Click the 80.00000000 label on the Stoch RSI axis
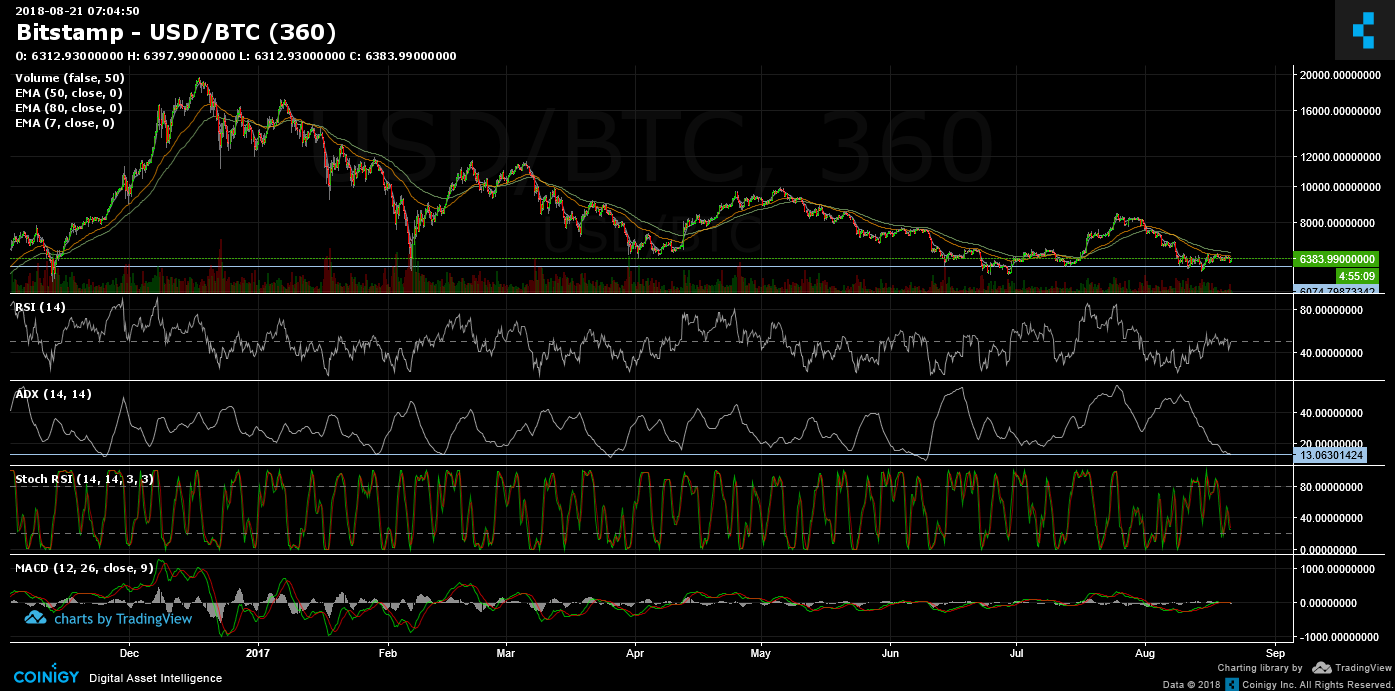1395x691 pixels. (x=1331, y=487)
